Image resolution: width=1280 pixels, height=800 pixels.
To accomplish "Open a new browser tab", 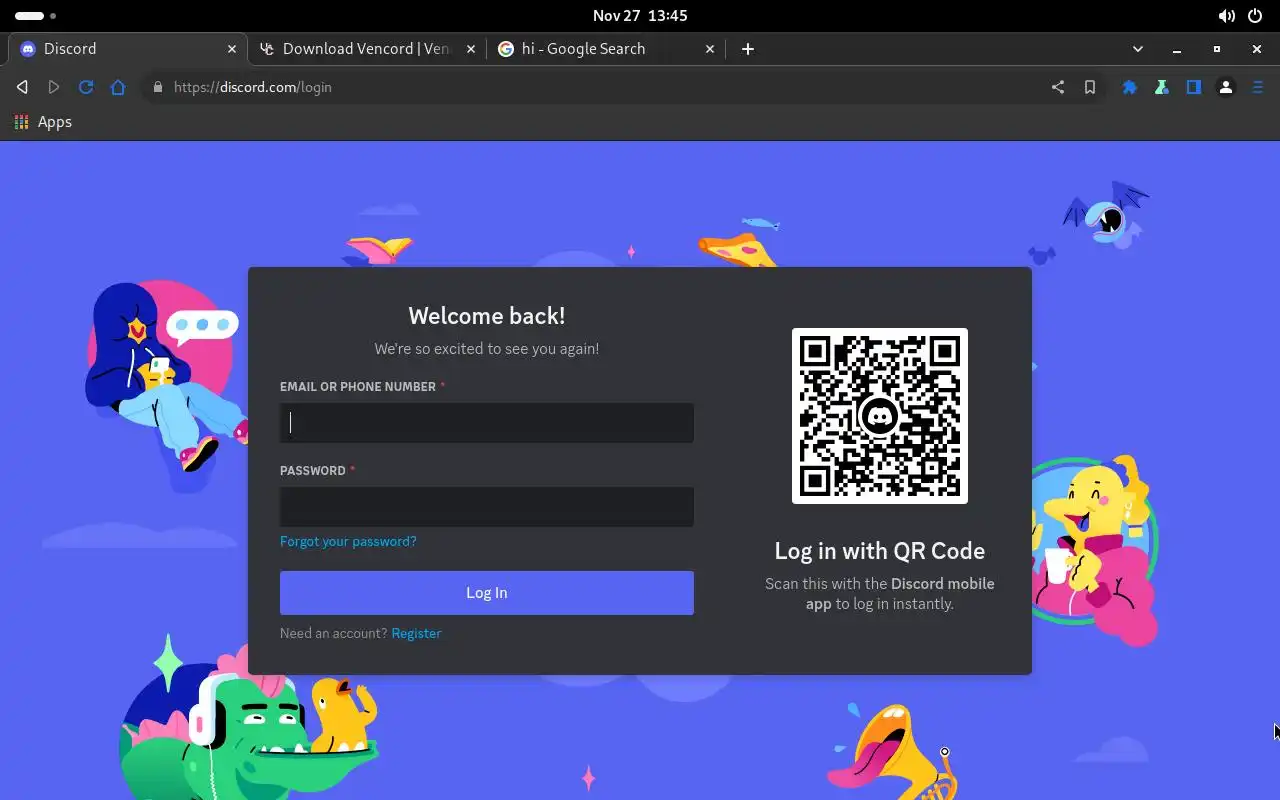I will (x=748, y=49).
